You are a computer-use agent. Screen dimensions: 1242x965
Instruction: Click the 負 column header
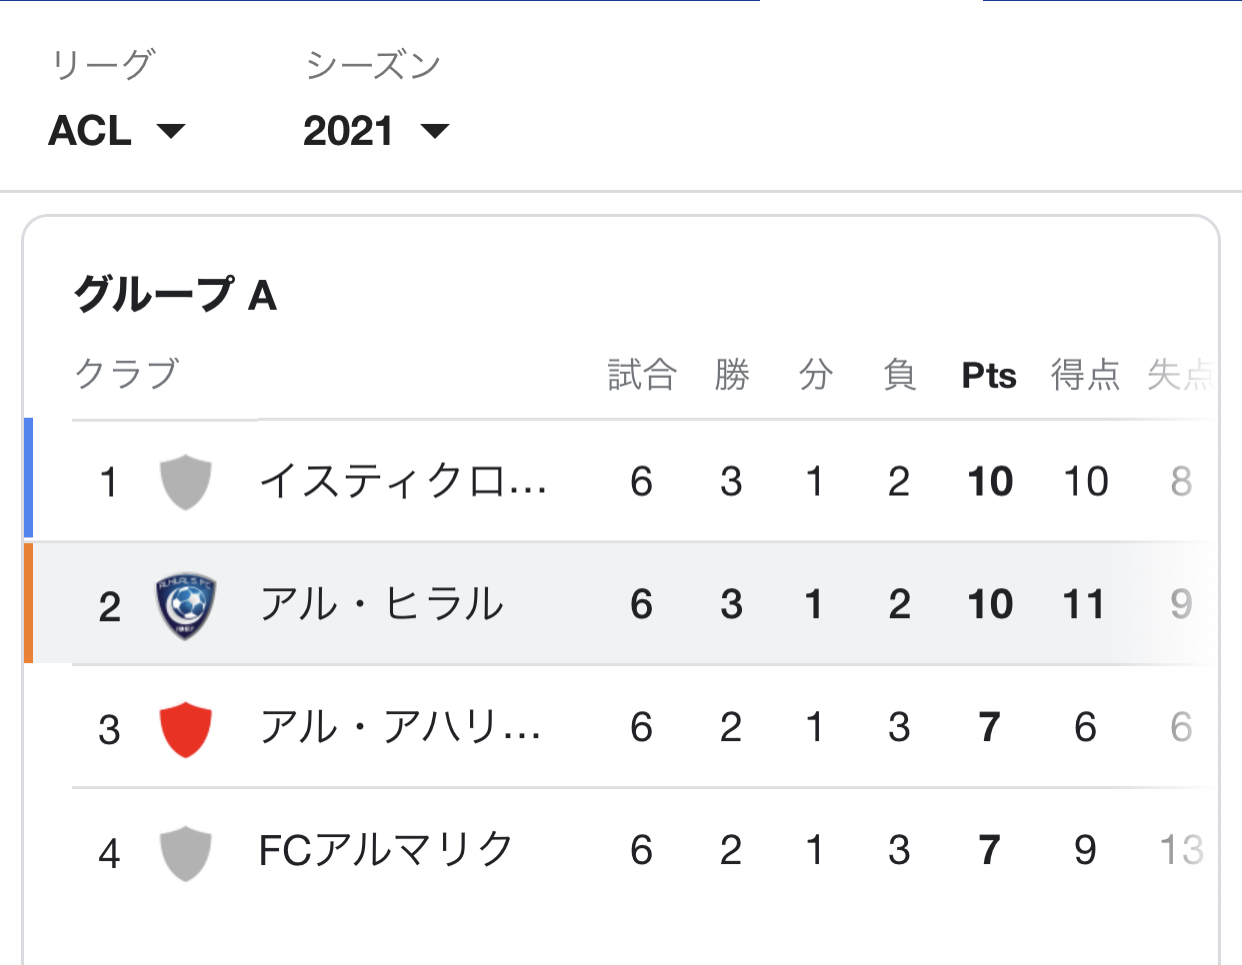(x=899, y=376)
